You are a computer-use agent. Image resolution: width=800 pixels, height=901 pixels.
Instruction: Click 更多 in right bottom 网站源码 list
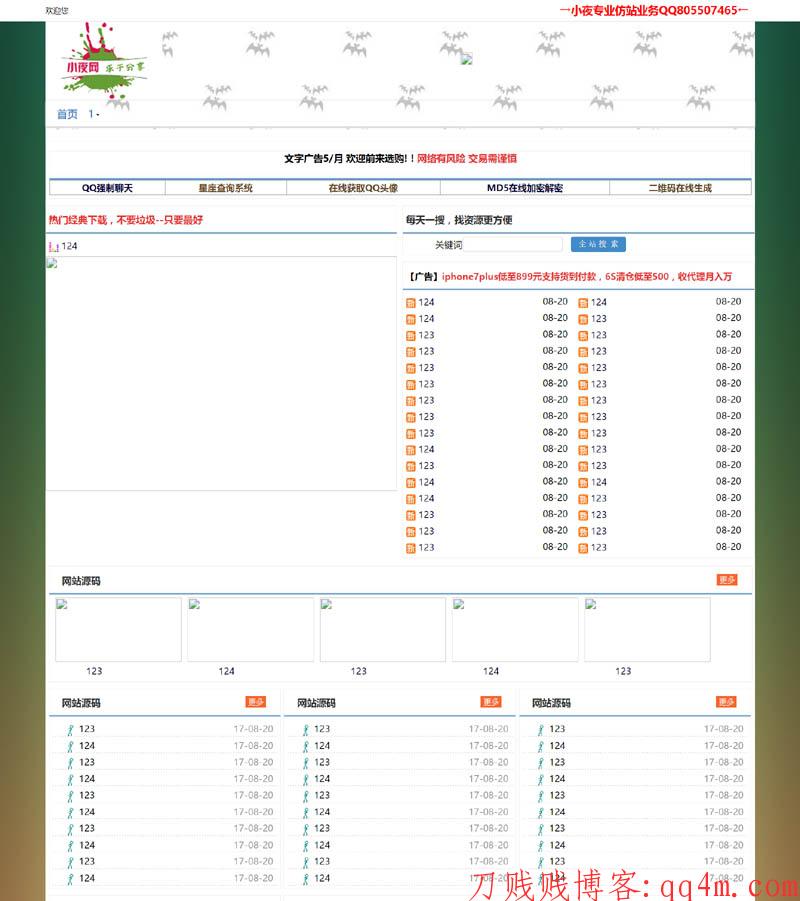pyautogui.click(x=726, y=702)
